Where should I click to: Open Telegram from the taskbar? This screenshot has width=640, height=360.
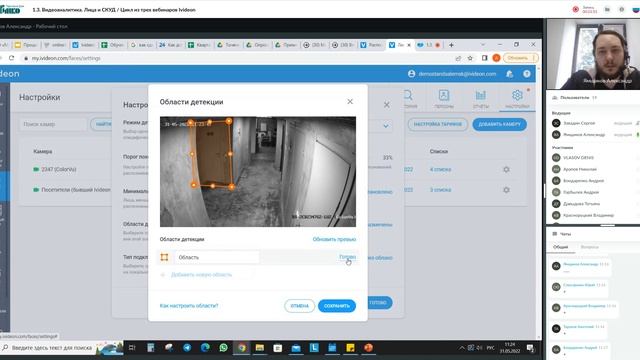(187, 348)
